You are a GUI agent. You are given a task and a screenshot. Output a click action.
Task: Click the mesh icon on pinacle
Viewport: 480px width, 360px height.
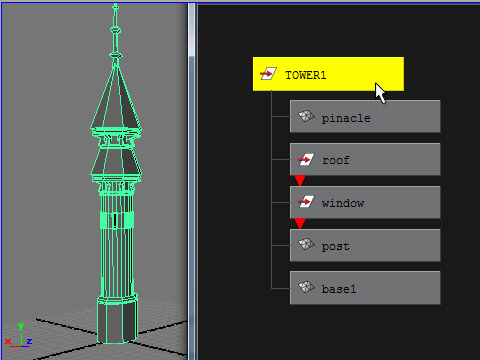point(306,116)
